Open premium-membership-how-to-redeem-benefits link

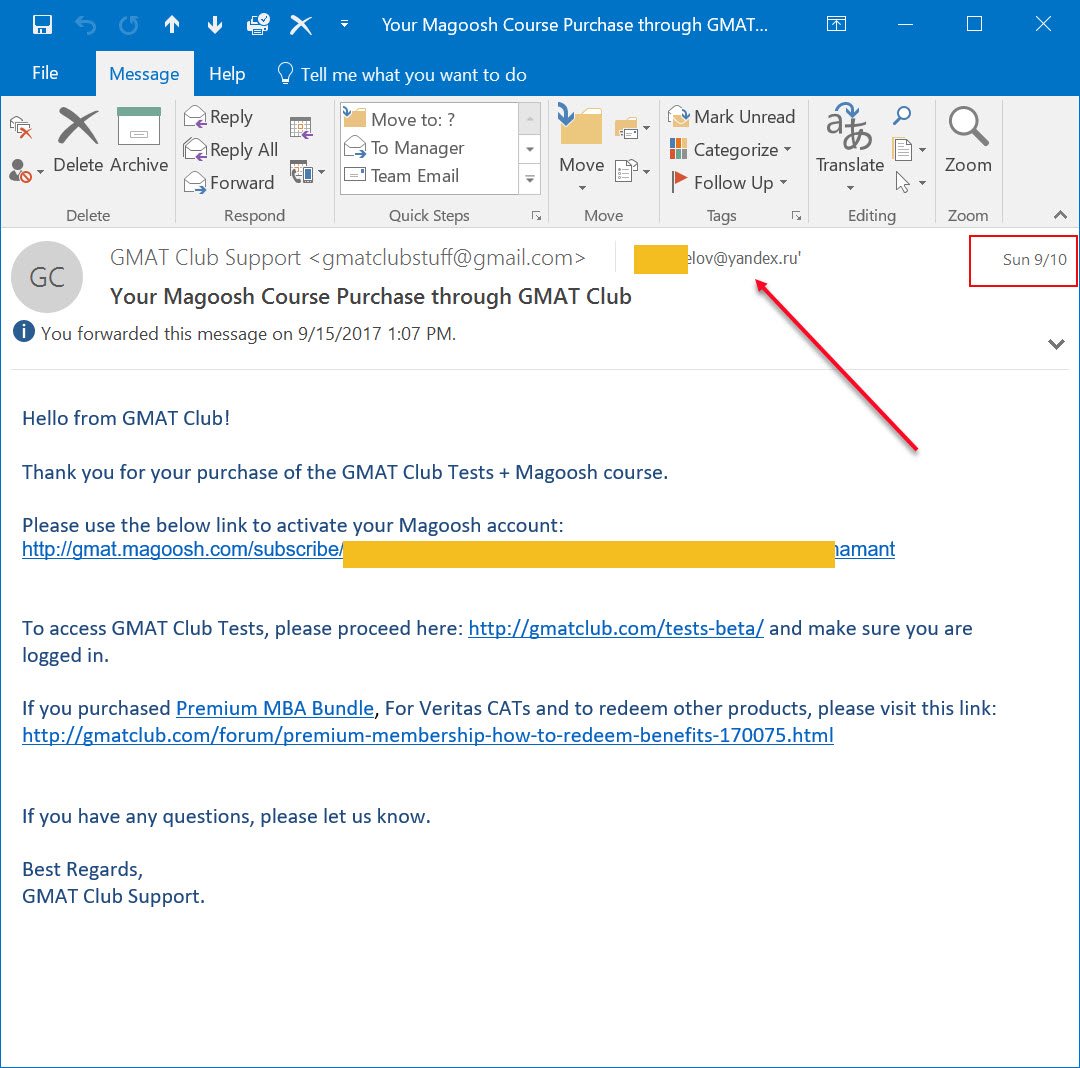click(x=428, y=735)
